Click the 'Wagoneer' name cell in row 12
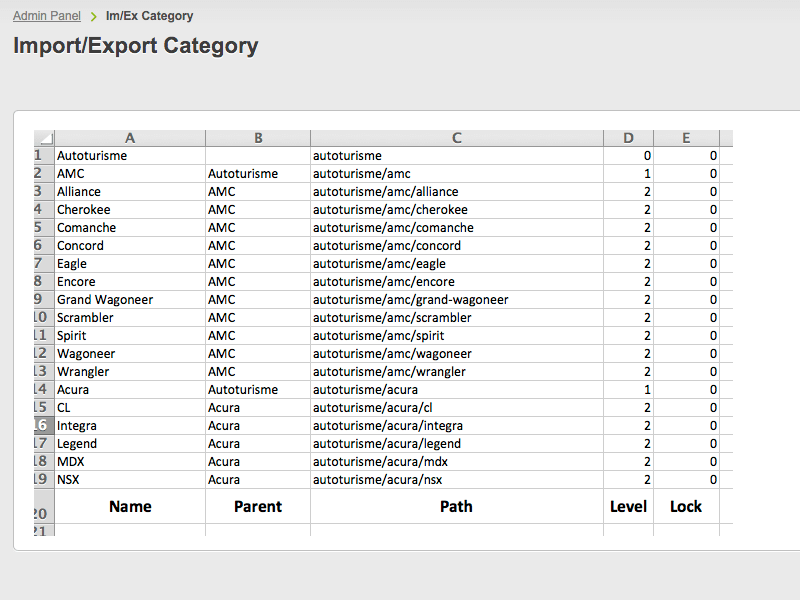This screenshot has width=800, height=600. coord(130,354)
